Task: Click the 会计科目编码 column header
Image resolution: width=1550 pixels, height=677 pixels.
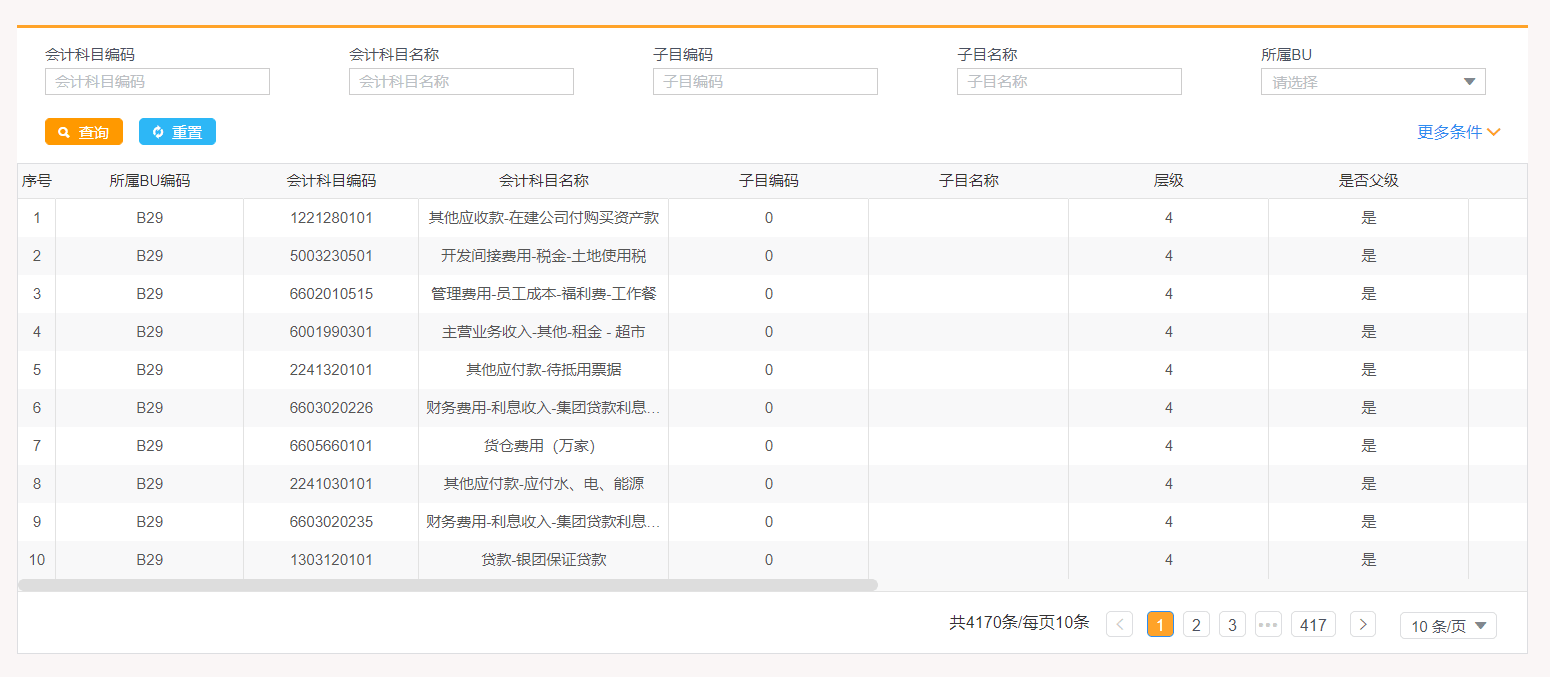Action: click(331, 181)
